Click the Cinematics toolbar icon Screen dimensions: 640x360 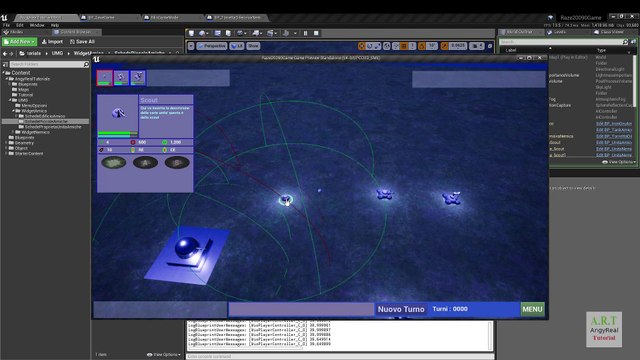click(x=270, y=33)
